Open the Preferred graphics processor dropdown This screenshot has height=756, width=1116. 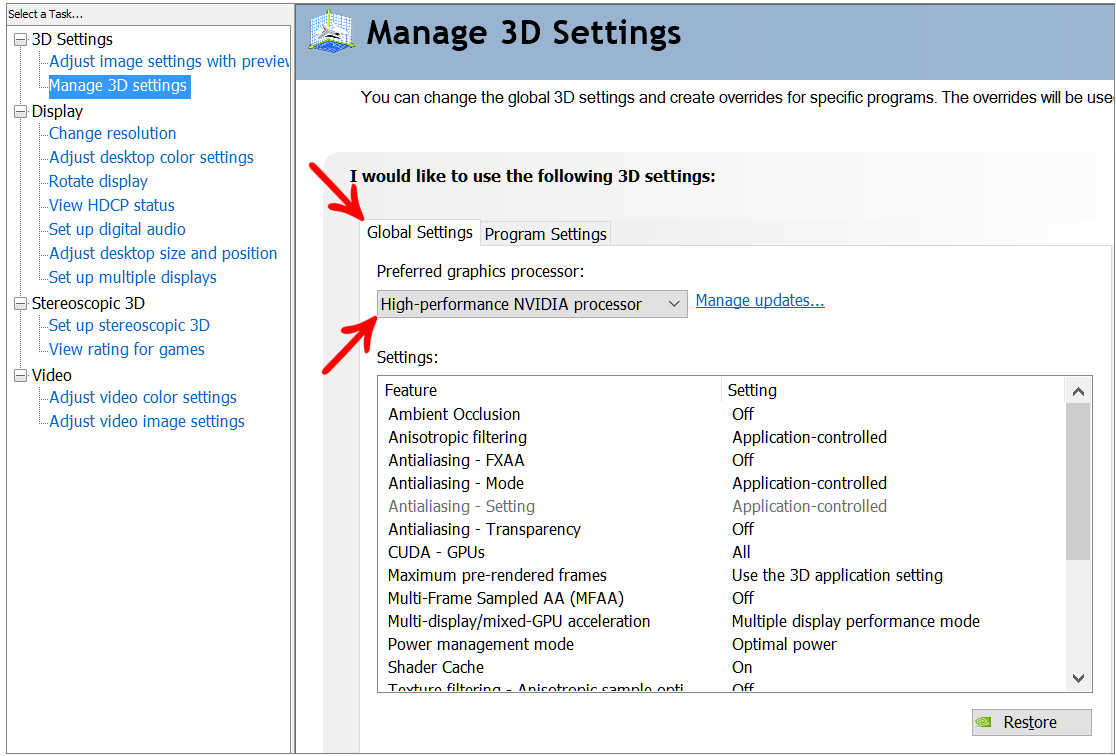coord(532,304)
